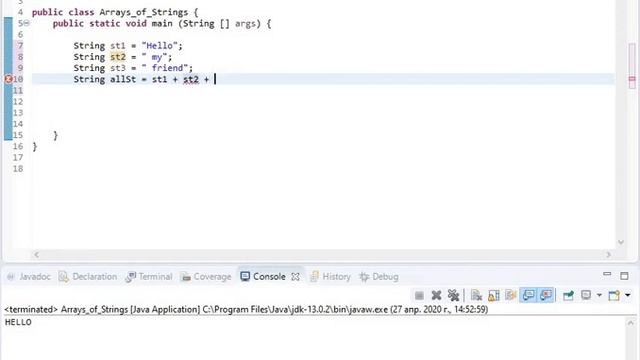Toggle Scroll Lock in the console
640x360 pixels.
pyautogui.click(x=493, y=295)
